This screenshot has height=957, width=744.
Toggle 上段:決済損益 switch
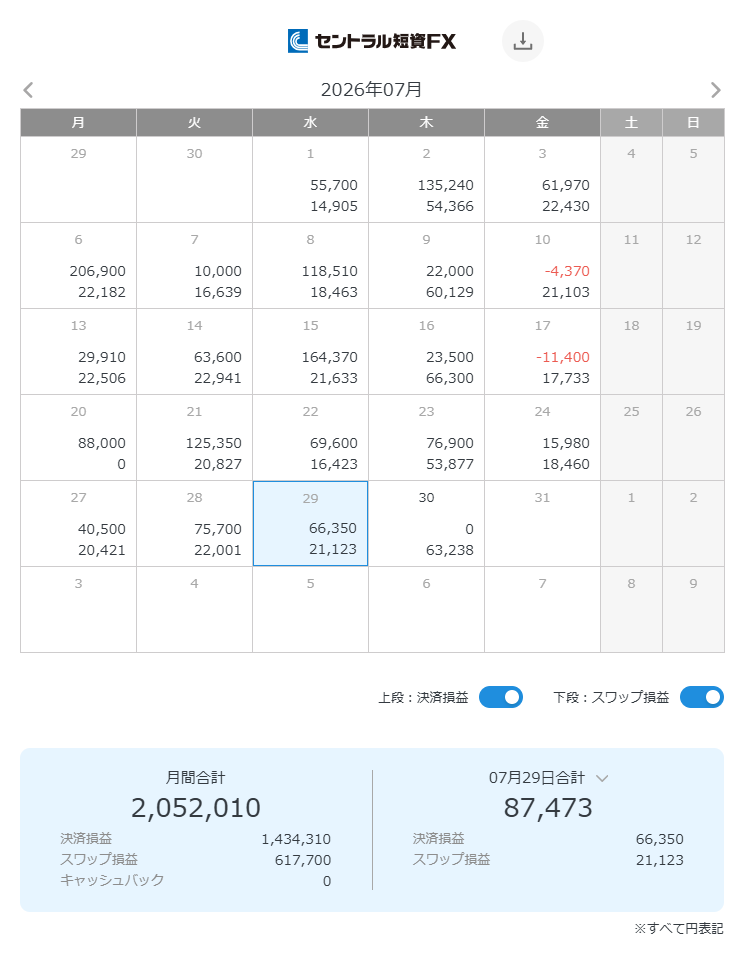coord(500,697)
